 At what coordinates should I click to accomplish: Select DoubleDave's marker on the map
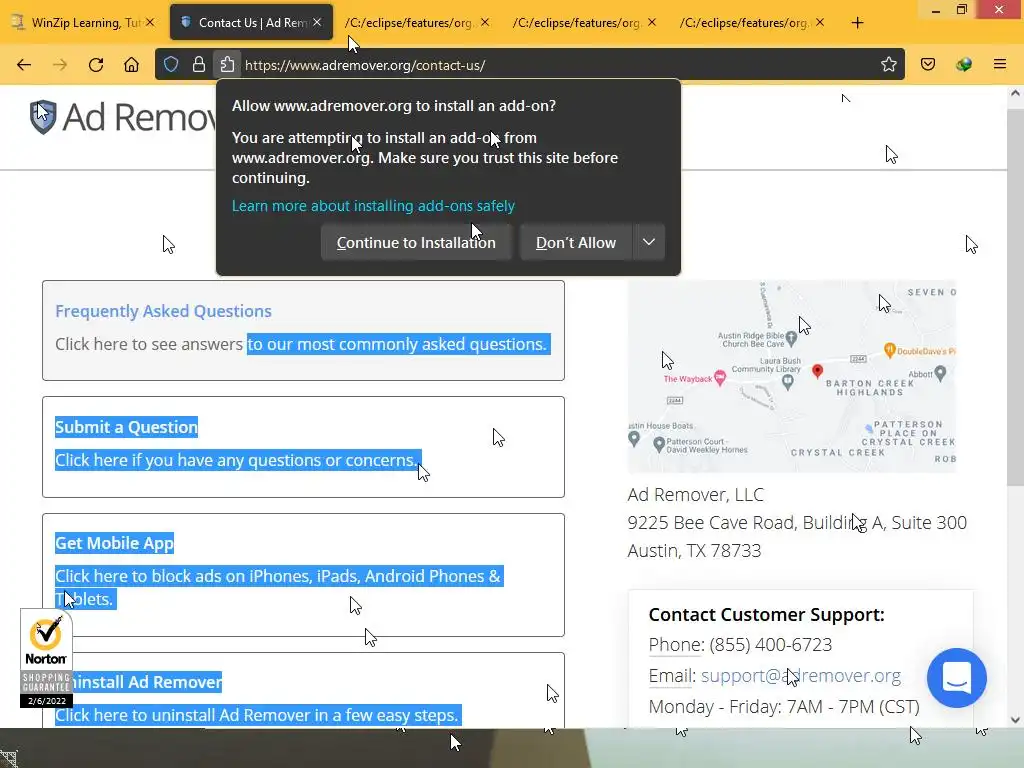click(889, 351)
